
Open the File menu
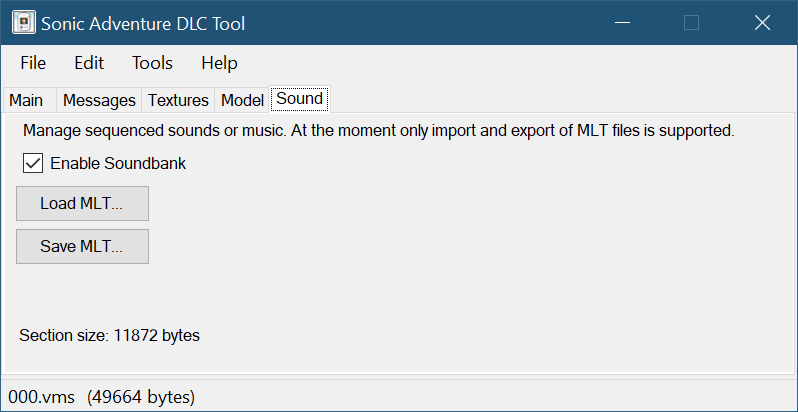pyautogui.click(x=33, y=63)
